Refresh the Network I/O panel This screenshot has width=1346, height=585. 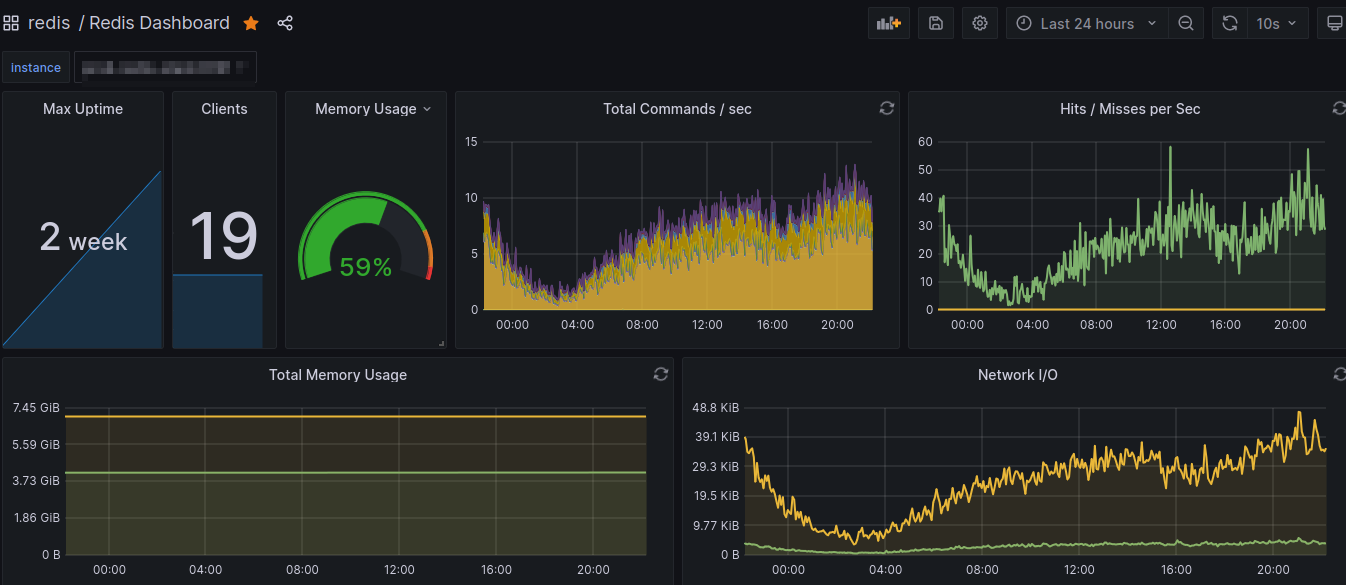pyautogui.click(x=1339, y=374)
